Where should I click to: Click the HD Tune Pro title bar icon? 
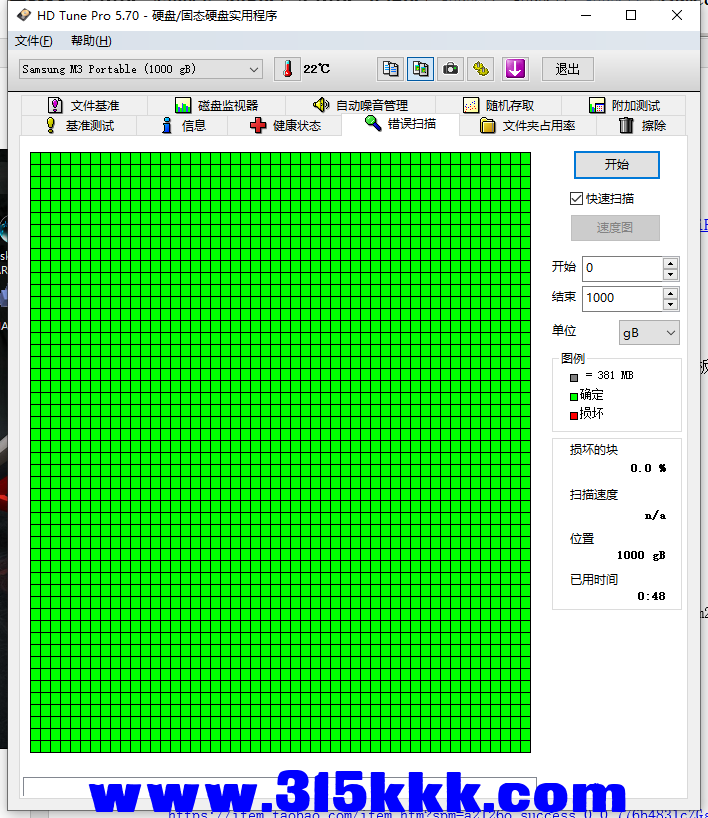pyautogui.click(x=23, y=15)
